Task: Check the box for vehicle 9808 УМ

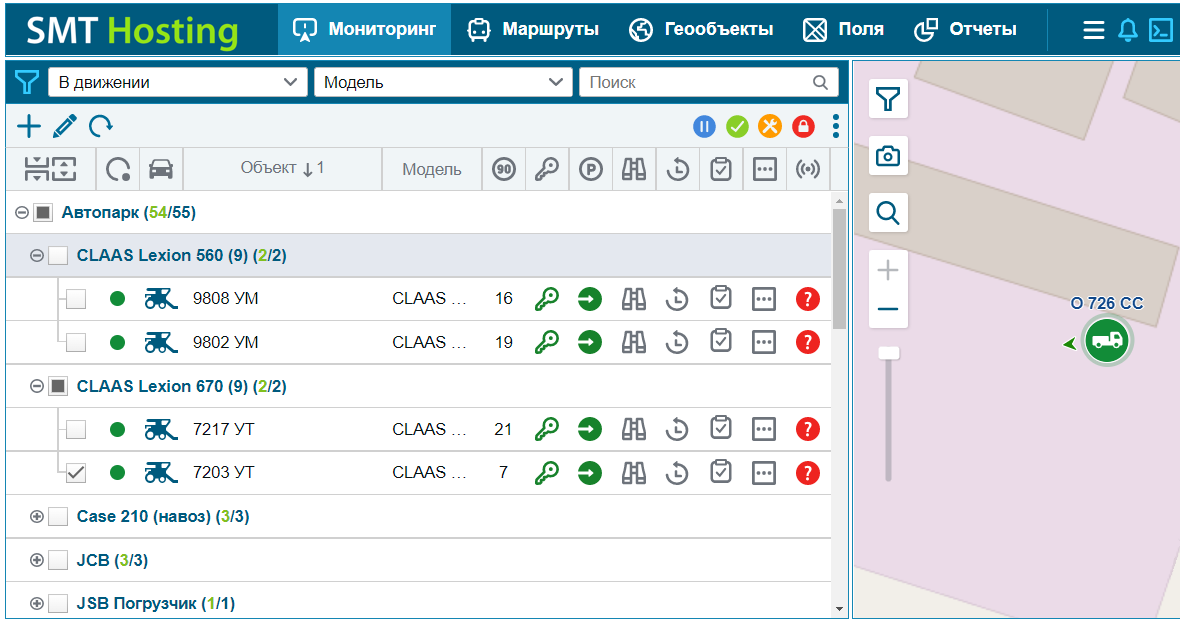Action: [x=76, y=299]
